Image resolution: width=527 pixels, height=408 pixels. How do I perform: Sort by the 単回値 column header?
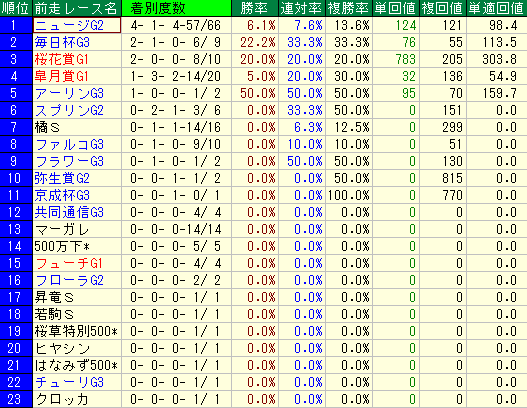coord(396,8)
